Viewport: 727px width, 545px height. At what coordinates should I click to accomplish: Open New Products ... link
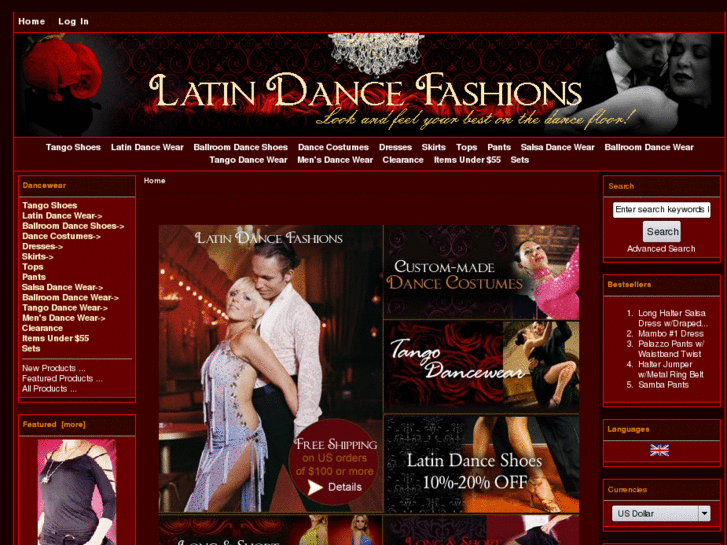pos(53,368)
